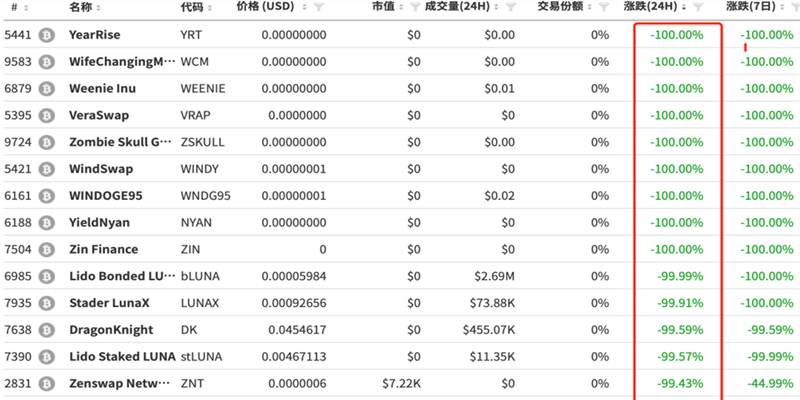Open the Lido Staked LUNA coin page
The width and height of the screenshot is (800, 400).
122,357
